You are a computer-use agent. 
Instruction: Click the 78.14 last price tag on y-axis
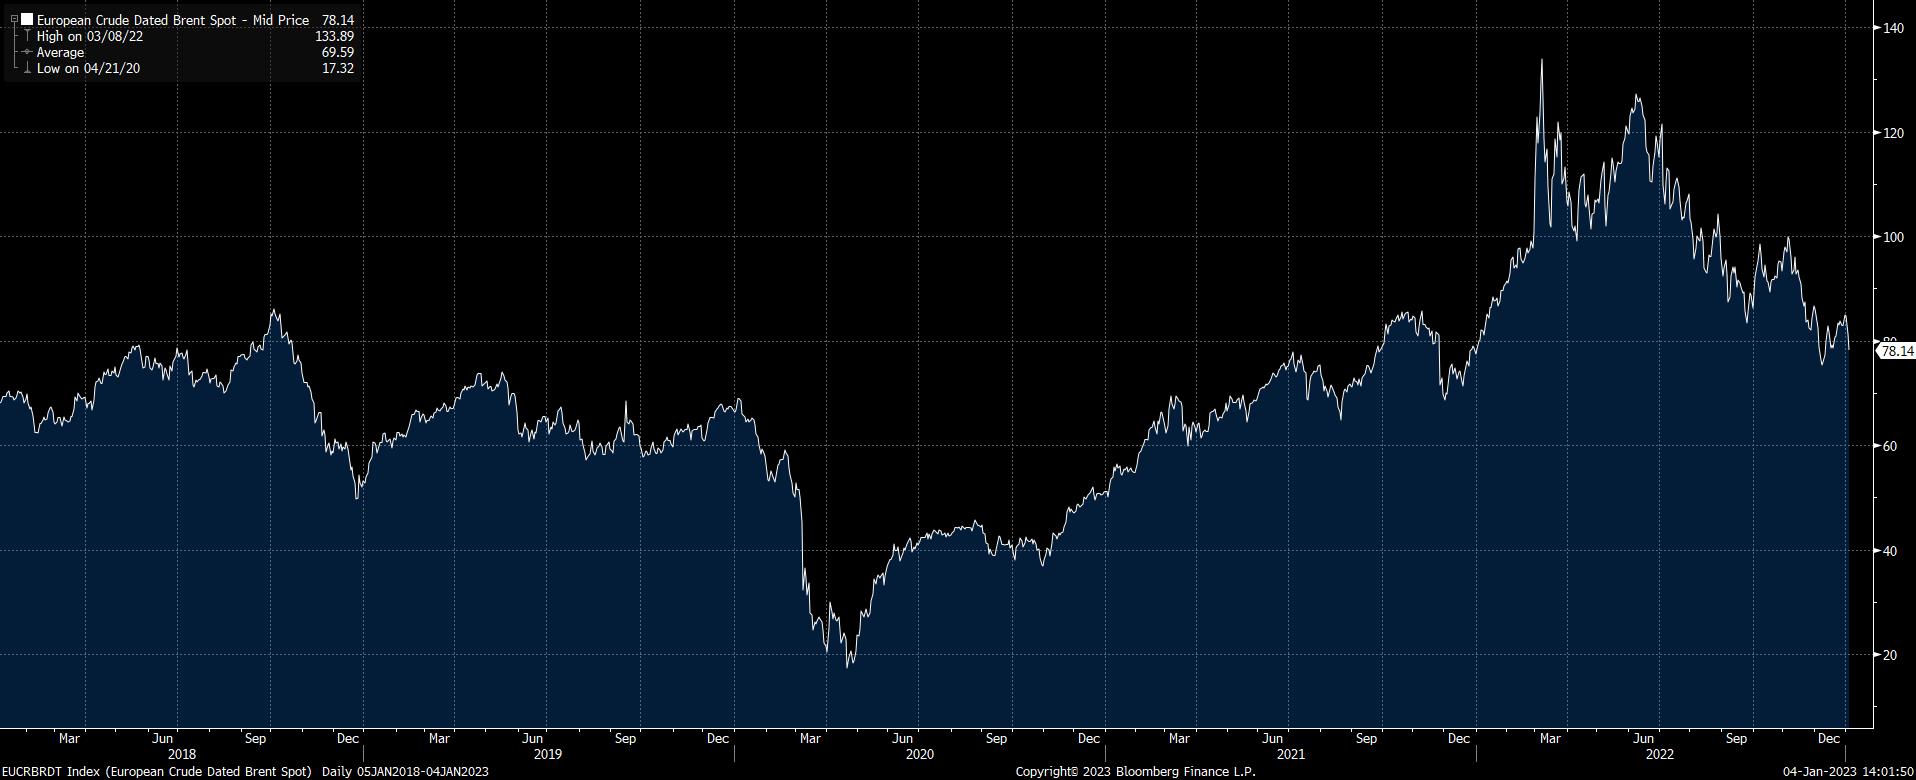click(x=1896, y=351)
